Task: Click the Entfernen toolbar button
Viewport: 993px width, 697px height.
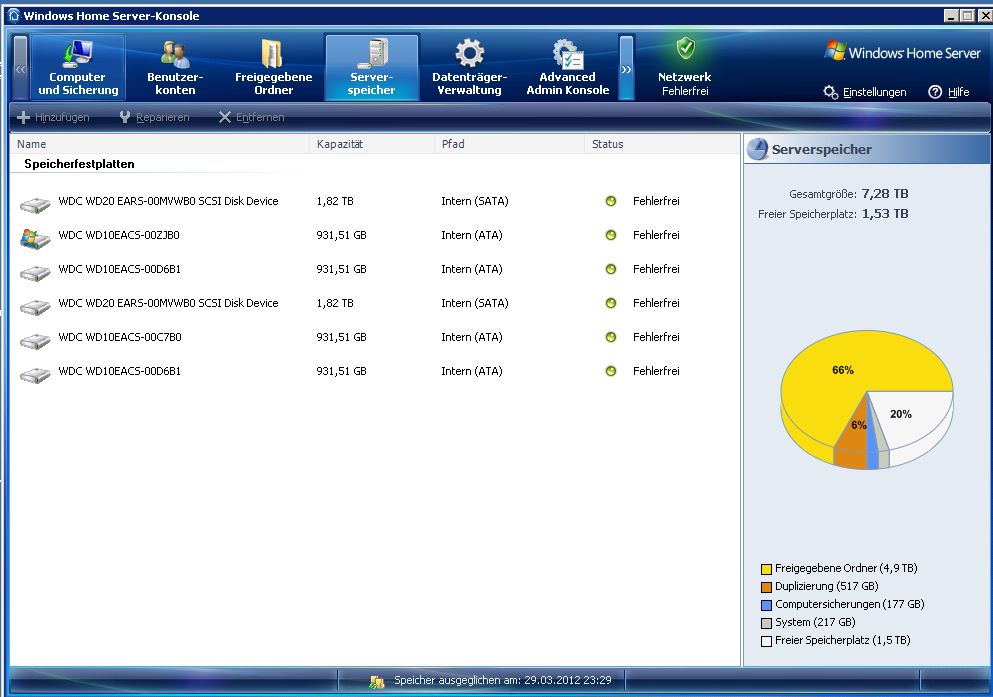Action: [x=251, y=117]
